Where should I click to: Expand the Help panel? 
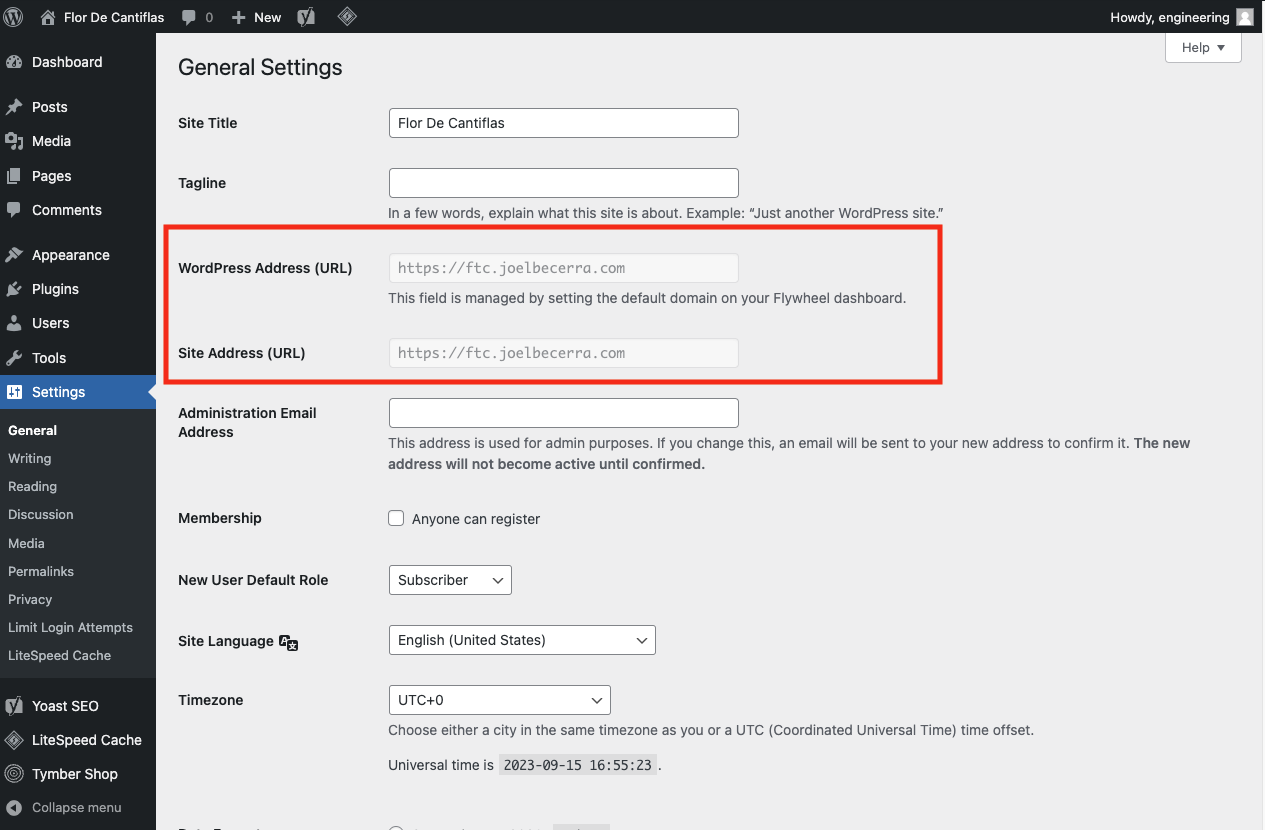(1202, 47)
